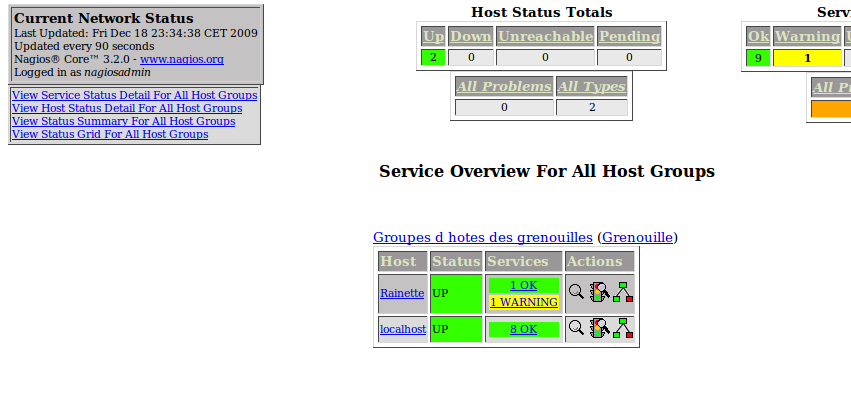Visit the www.nagios.org link
Screen dimensions: 851x410
pos(181,60)
